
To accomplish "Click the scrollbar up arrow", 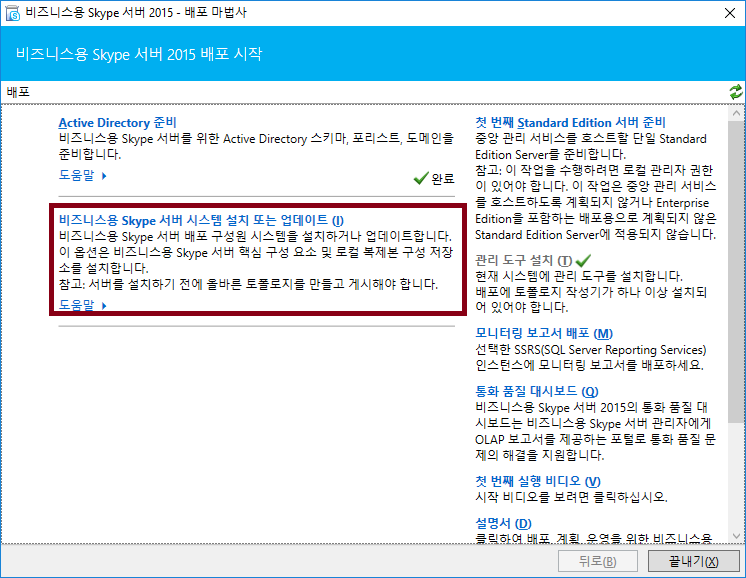I will [x=736, y=113].
